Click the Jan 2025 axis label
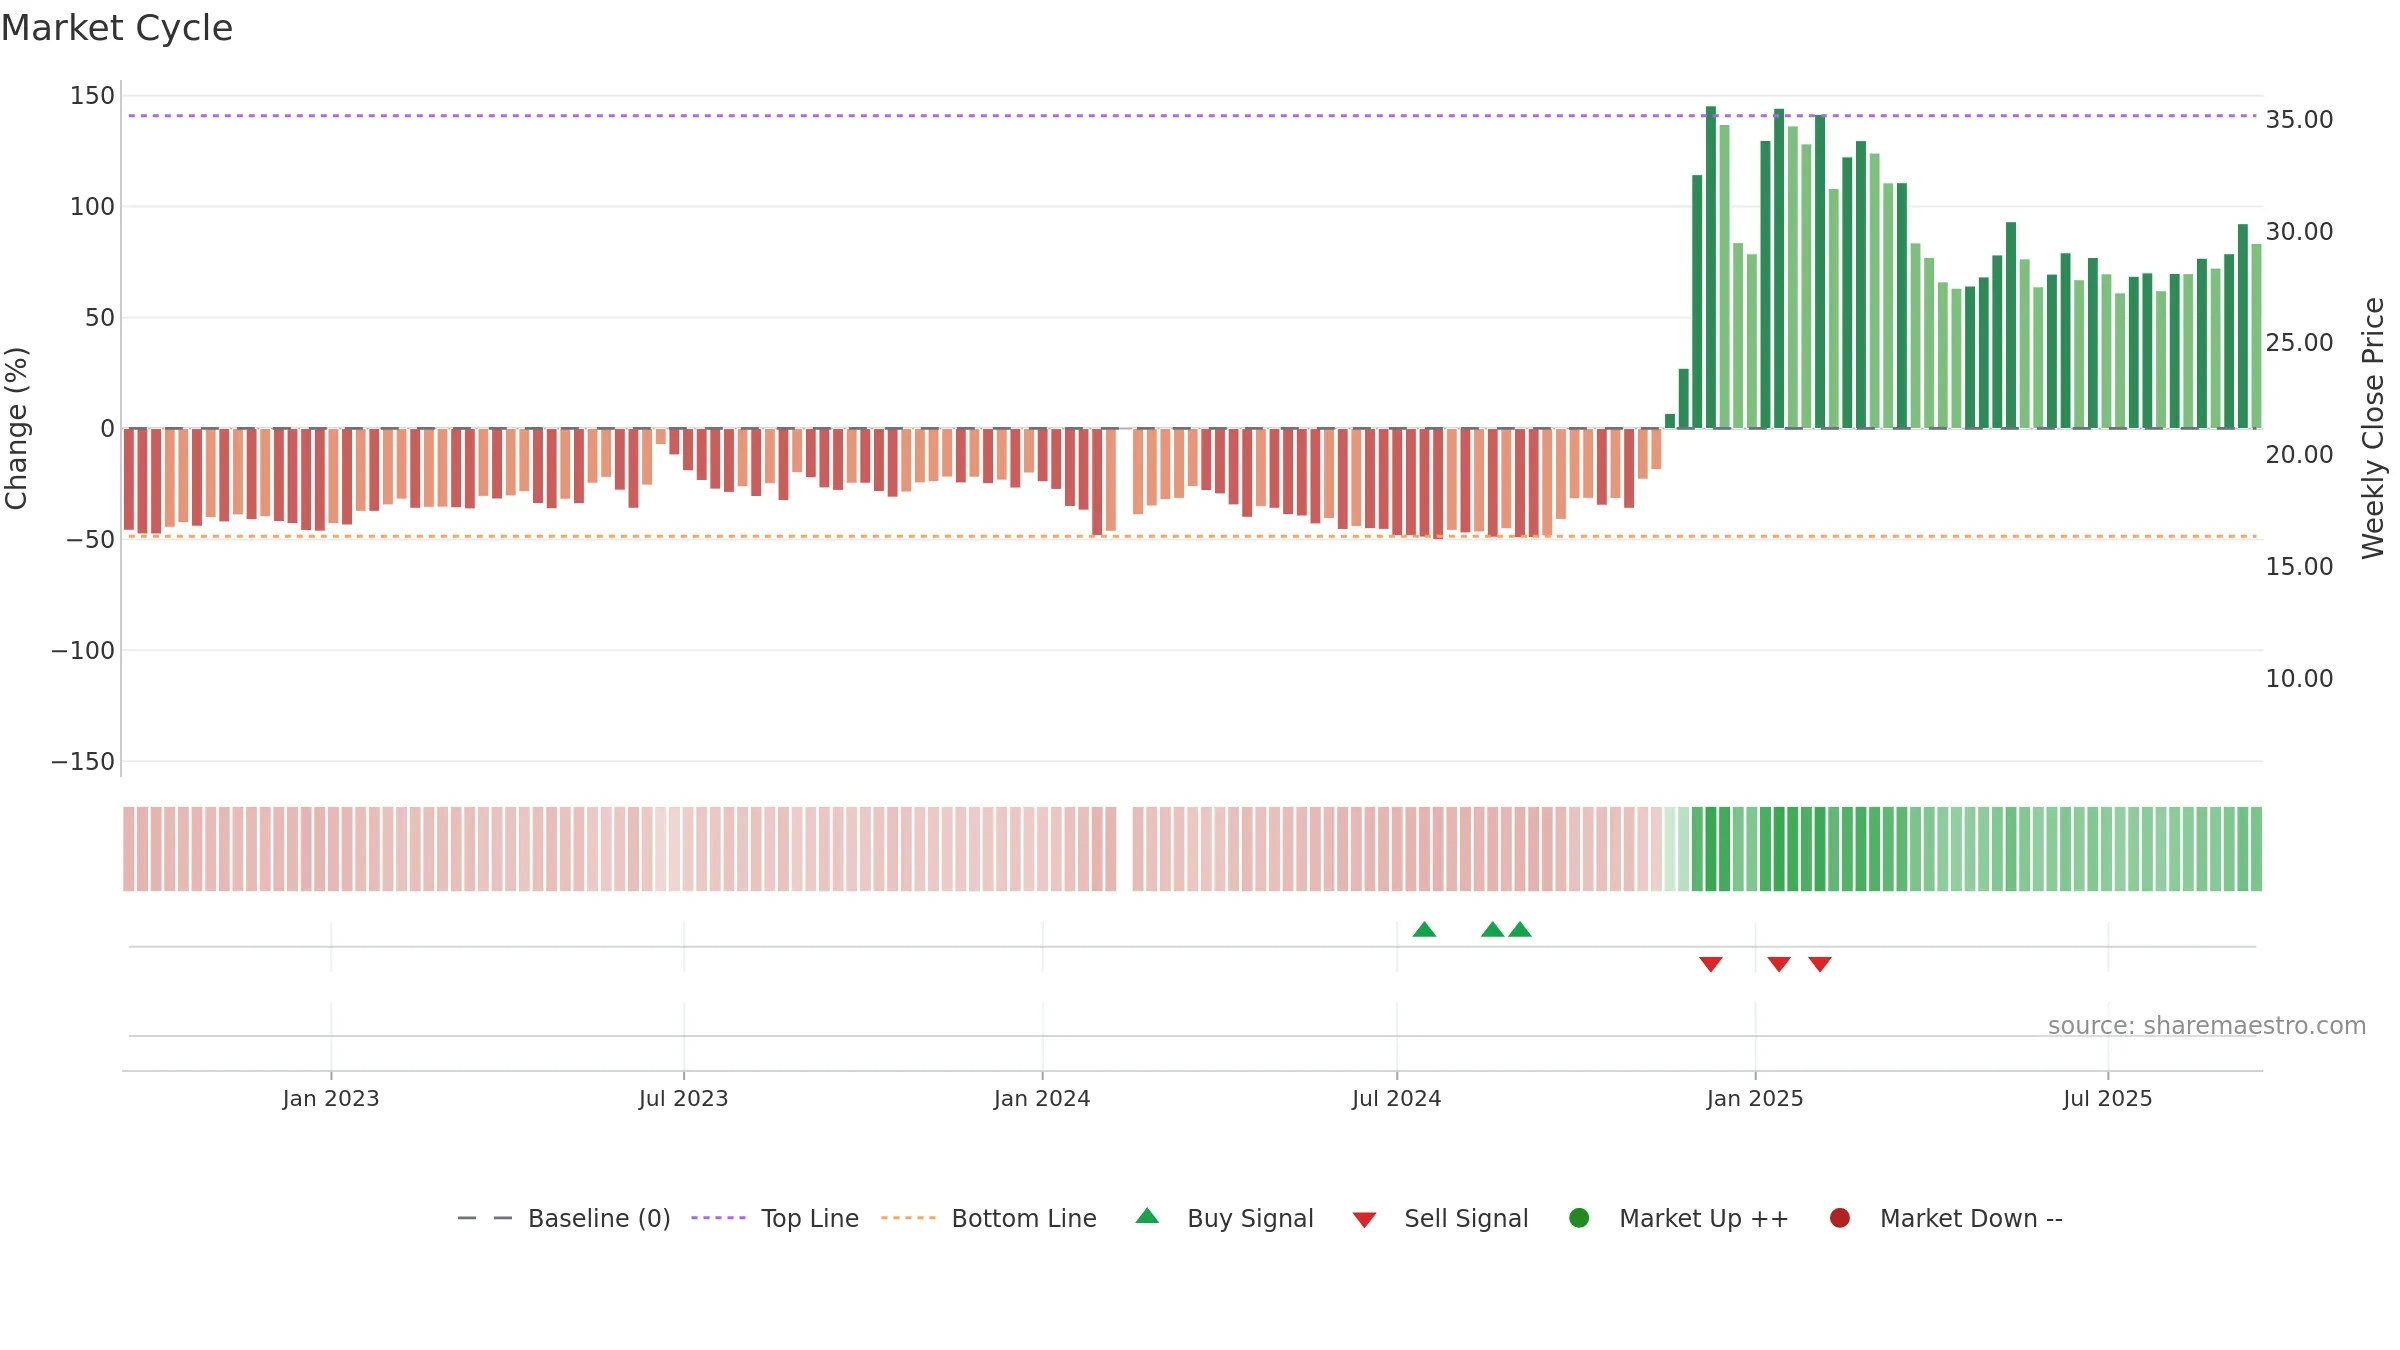The image size is (2400, 1350). tap(1755, 1099)
